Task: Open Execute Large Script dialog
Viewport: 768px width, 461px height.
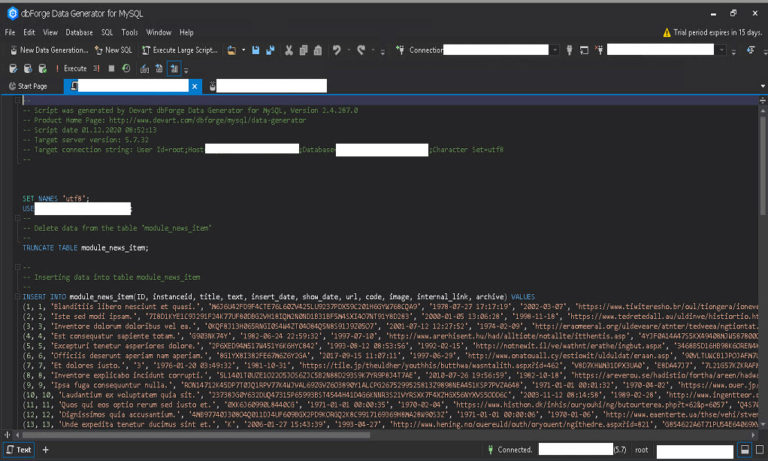Action: 179,50
